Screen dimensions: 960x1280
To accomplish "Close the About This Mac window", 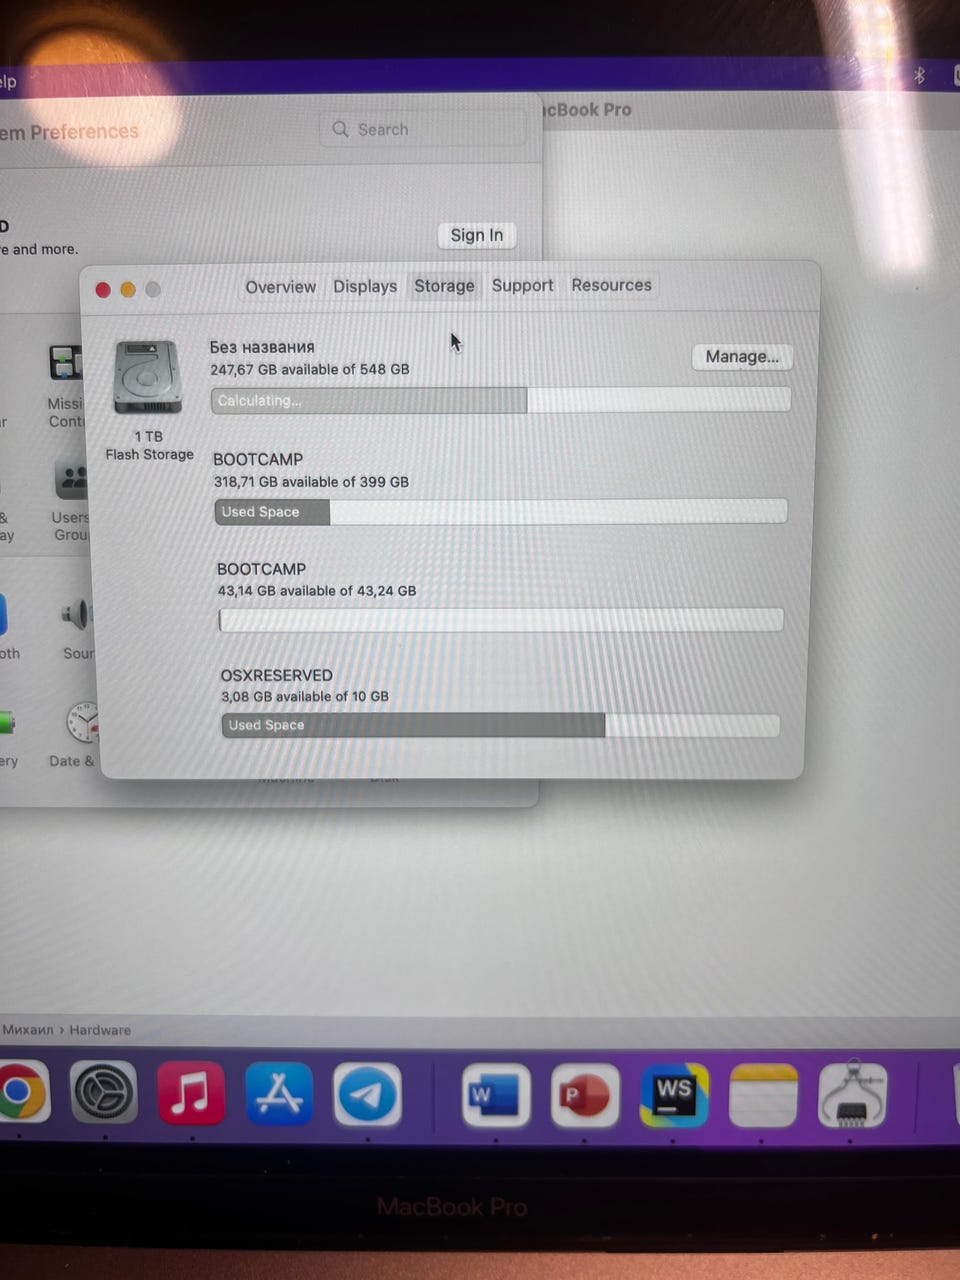I will click(x=102, y=290).
